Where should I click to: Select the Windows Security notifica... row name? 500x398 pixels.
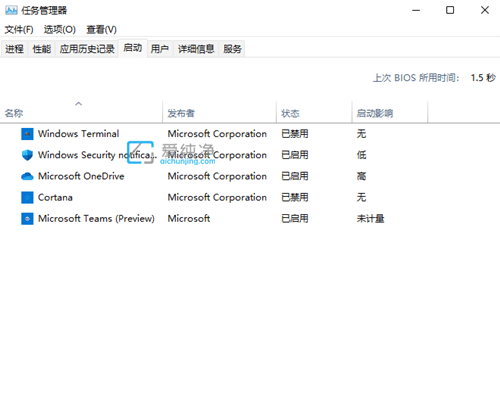pyautogui.click(x=97, y=155)
